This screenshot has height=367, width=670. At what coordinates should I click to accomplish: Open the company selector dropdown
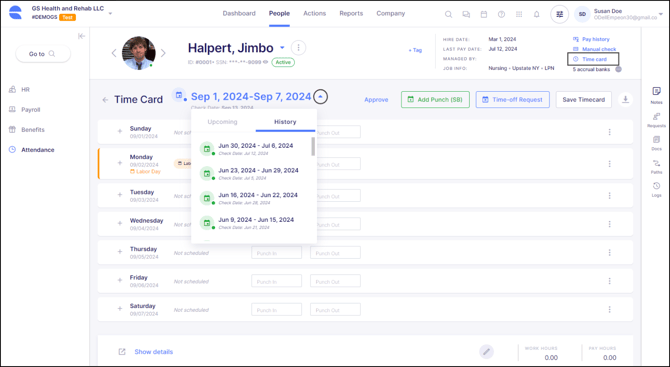(x=110, y=13)
